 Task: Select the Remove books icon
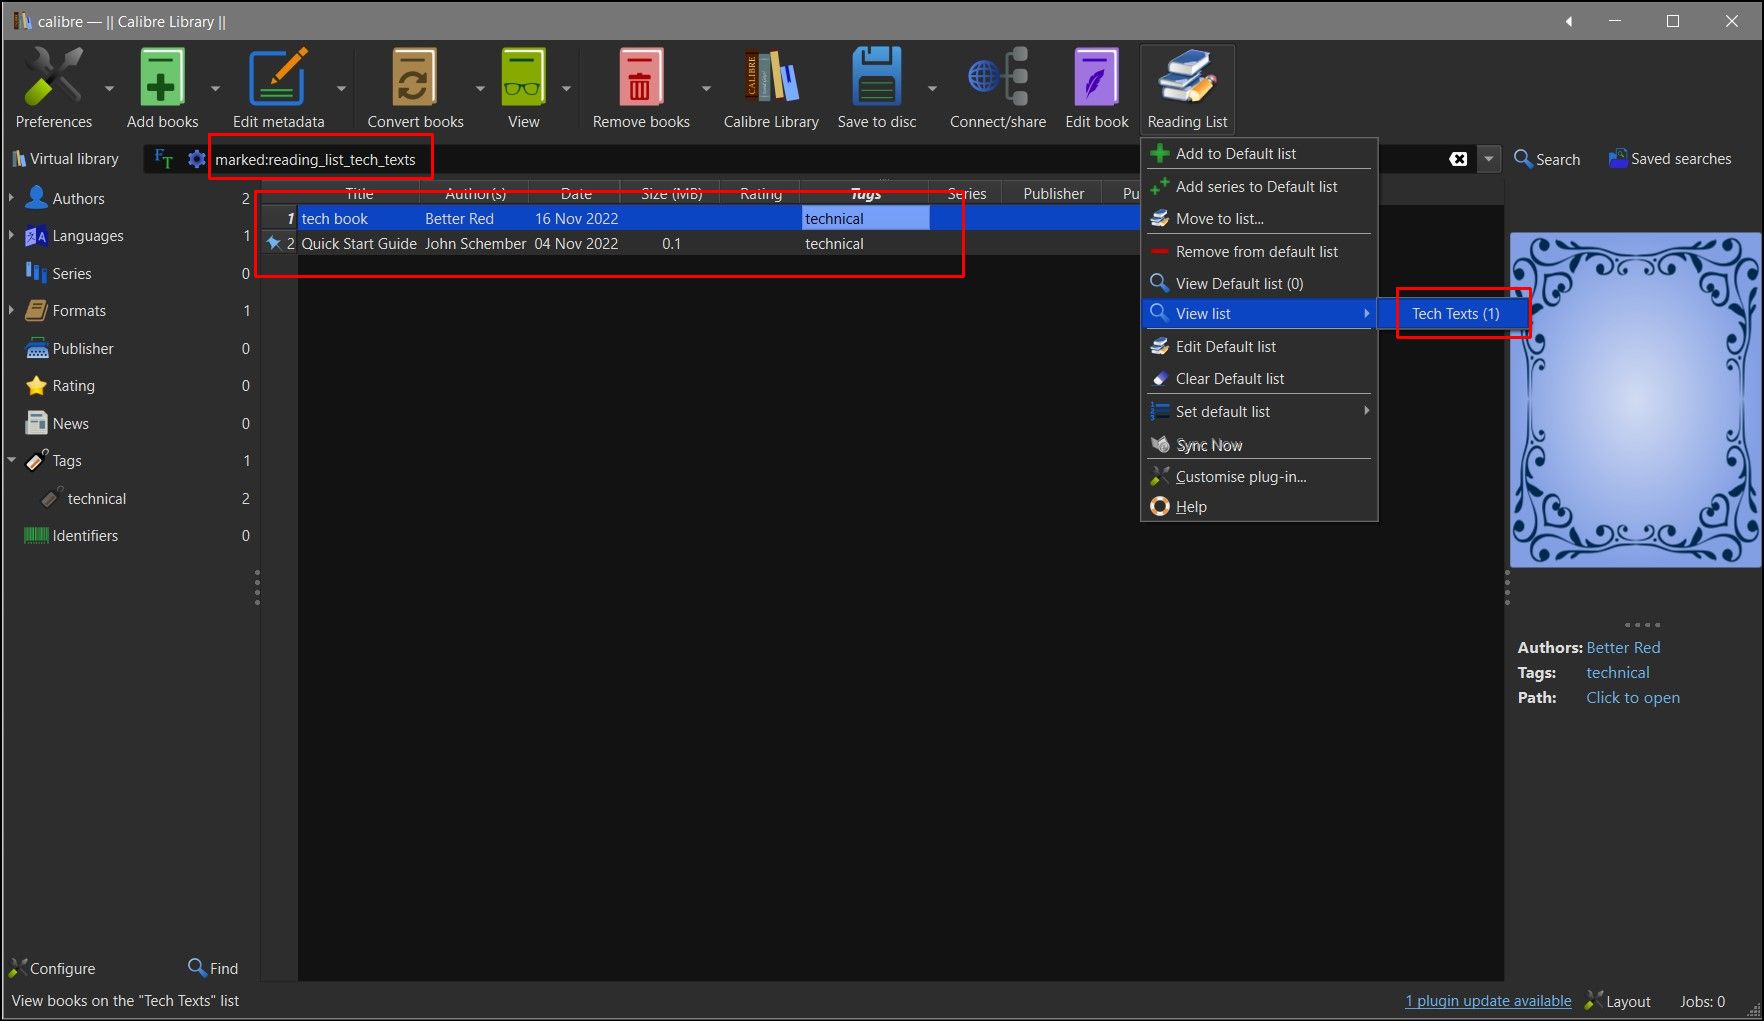641,78
